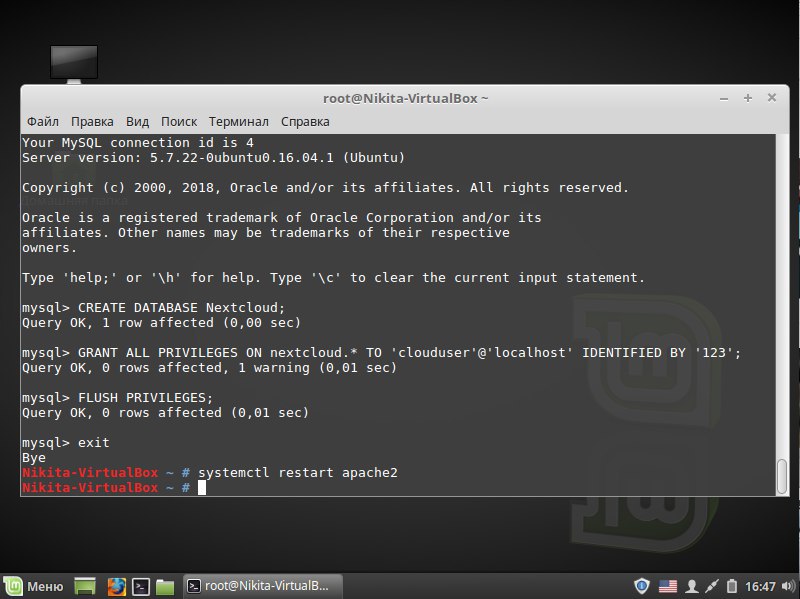
Task: Select root@Nikita-VirtualBox taskbar window button
Action: [263, 586]
